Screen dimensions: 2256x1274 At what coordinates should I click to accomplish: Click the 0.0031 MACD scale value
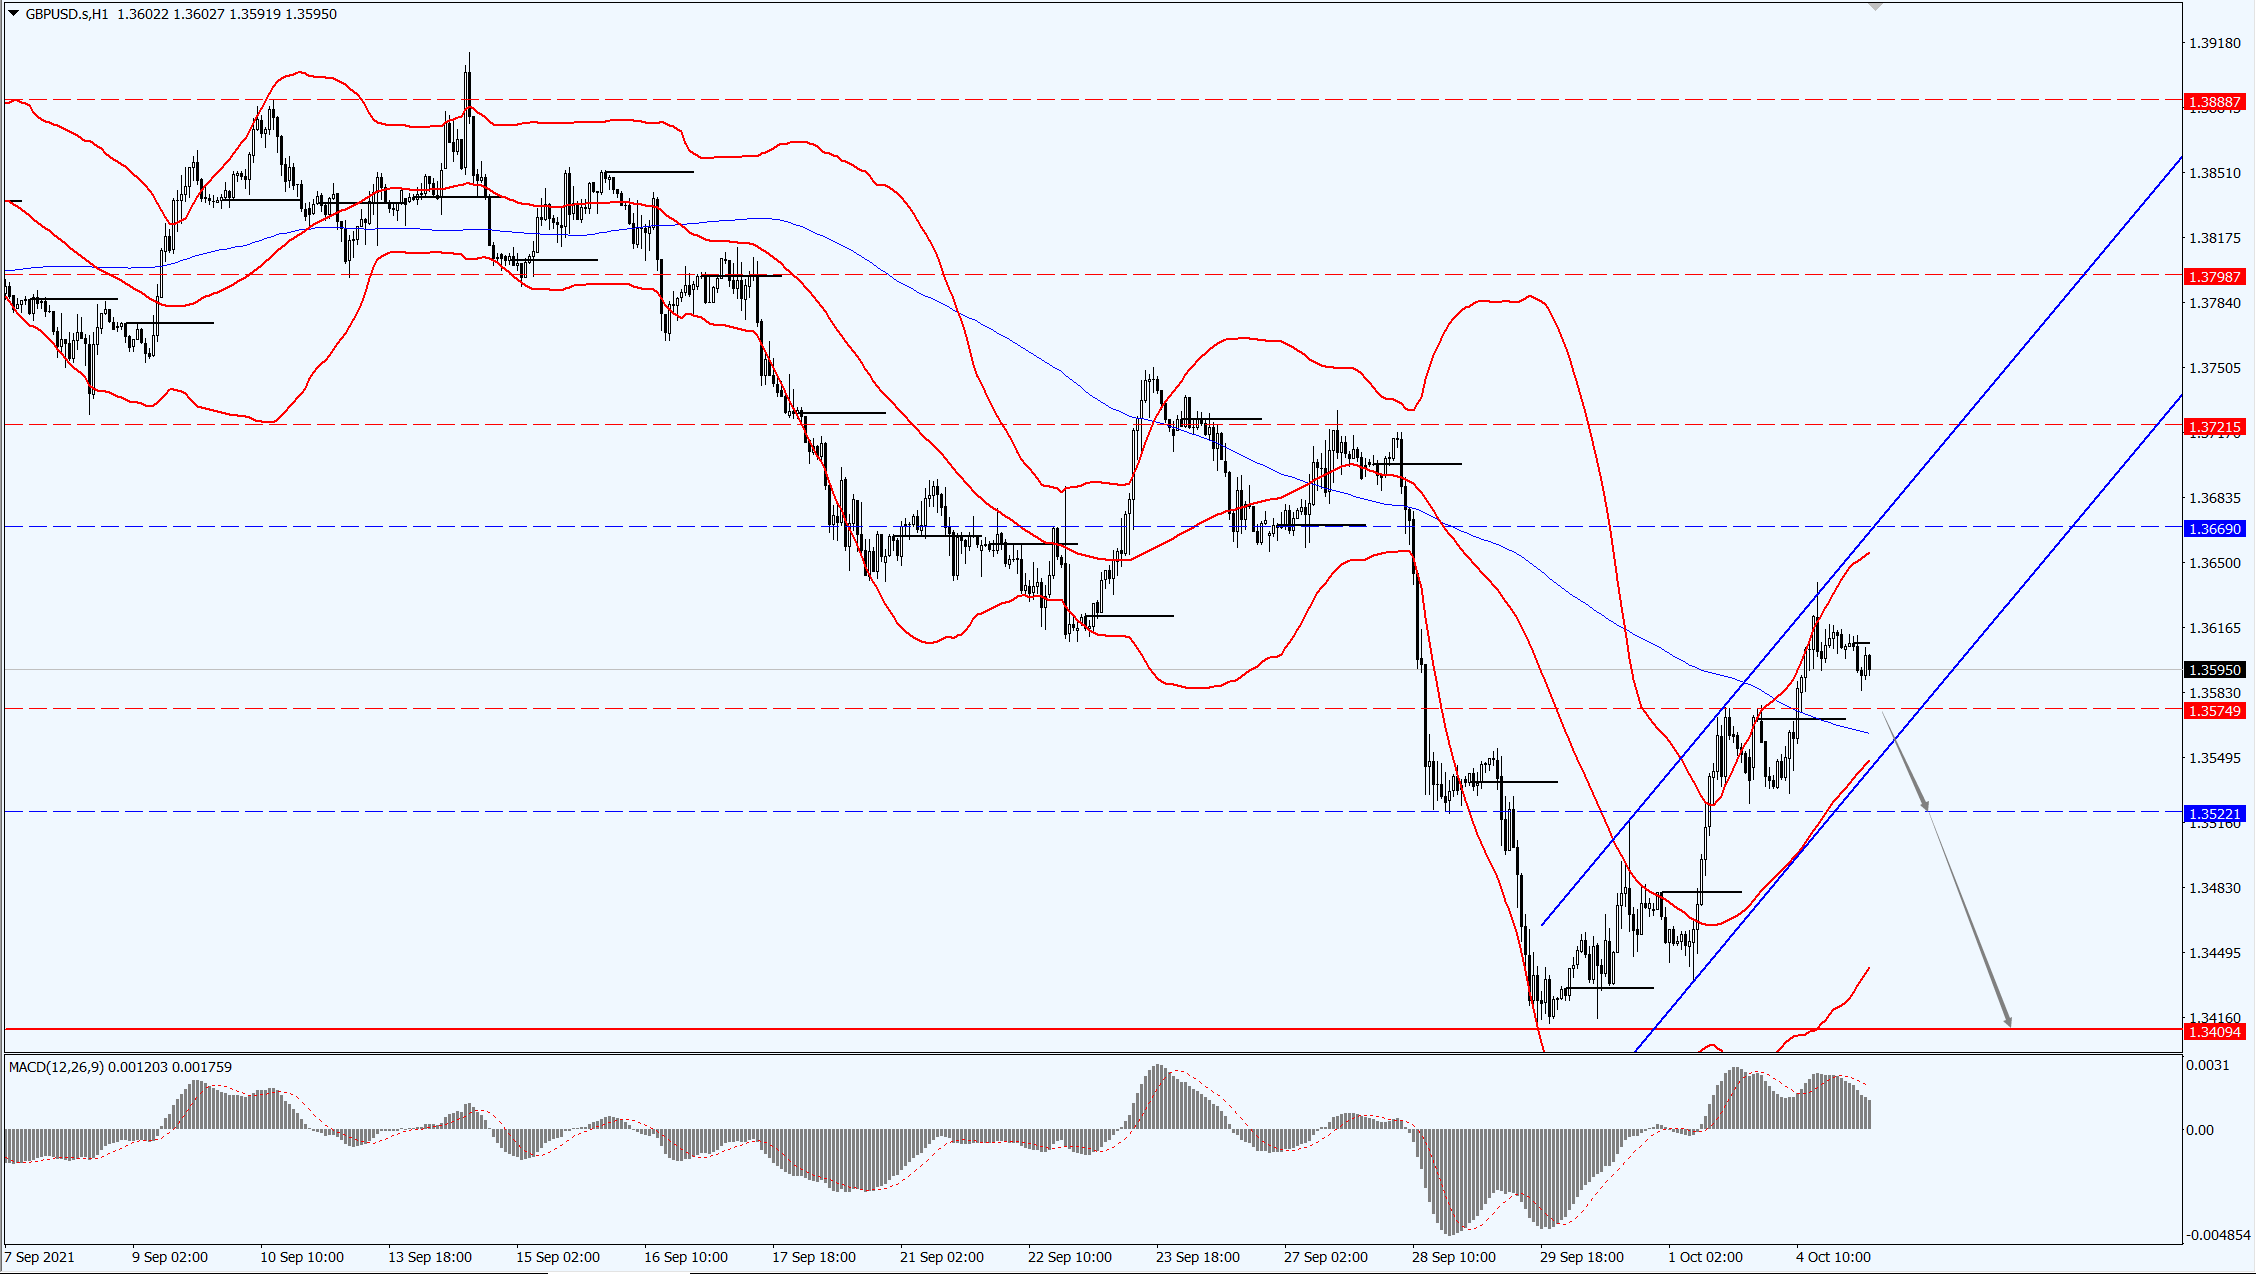point(2207,1065)
